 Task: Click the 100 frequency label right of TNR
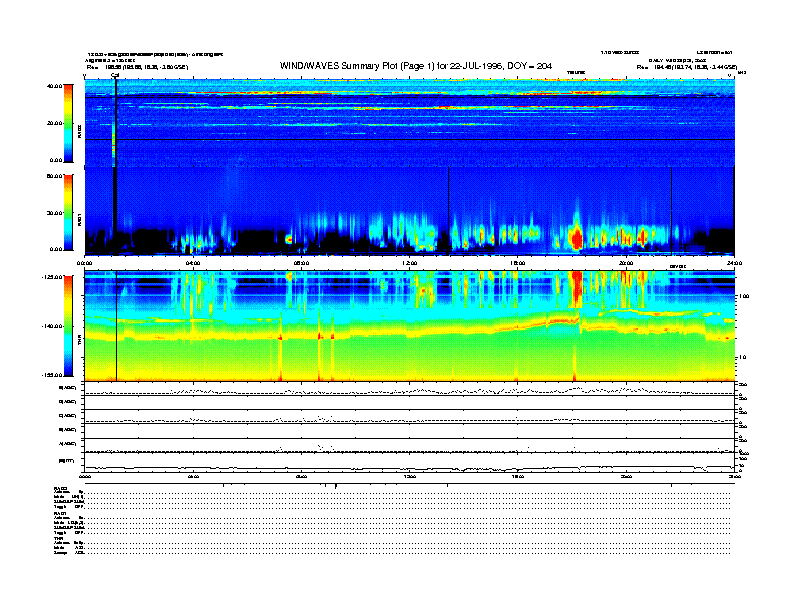coord(744,296)
